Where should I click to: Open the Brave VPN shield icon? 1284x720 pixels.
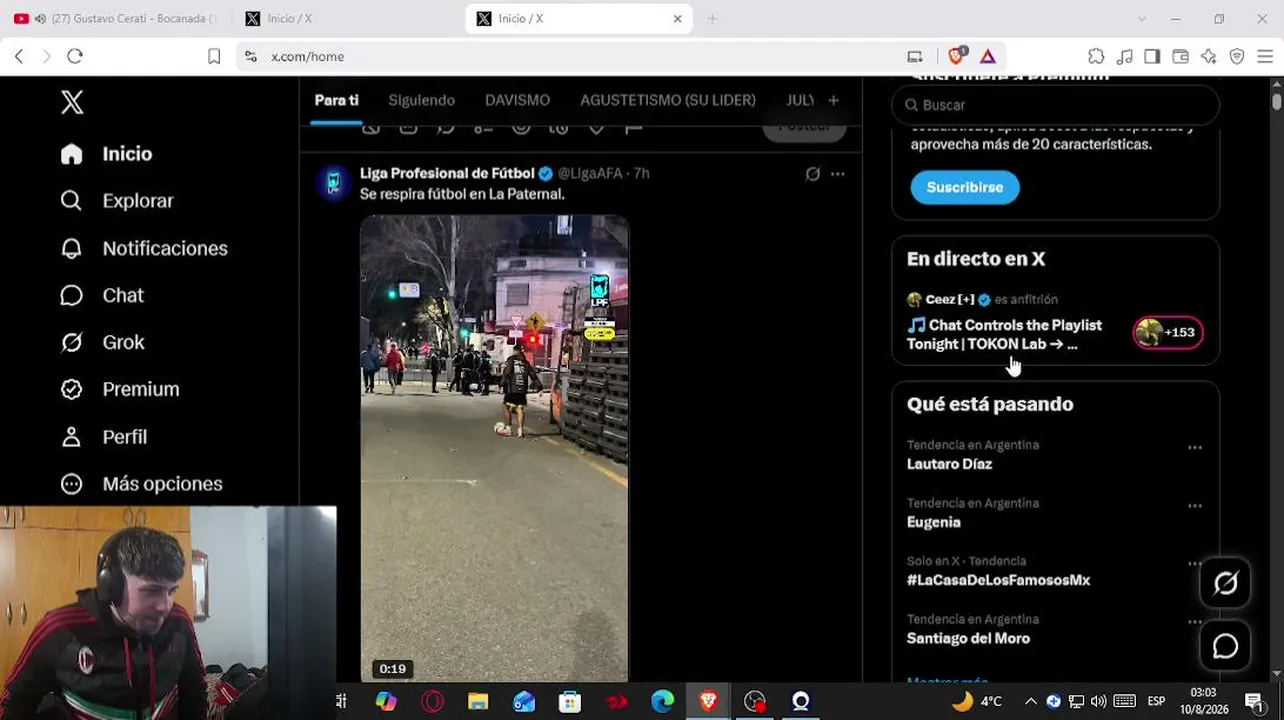[x=1237, y=57]
